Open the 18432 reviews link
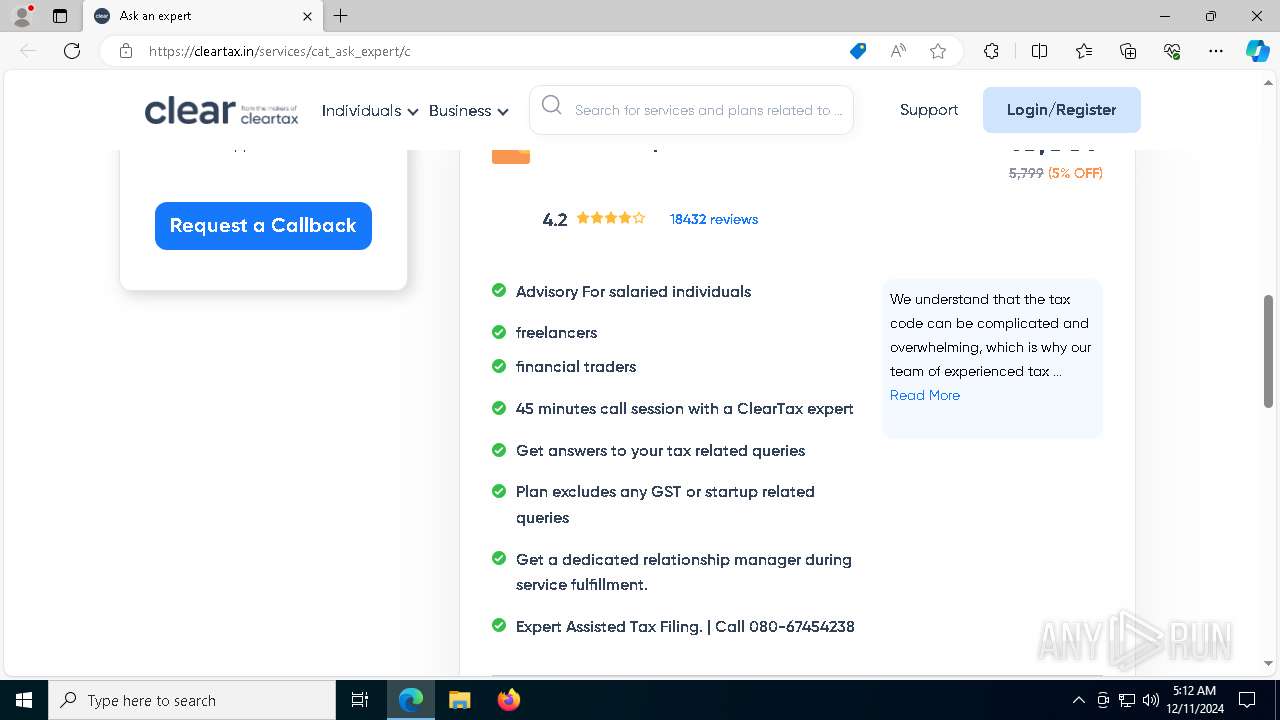This screenshot has width=1280, height=720. pos(714,219)
